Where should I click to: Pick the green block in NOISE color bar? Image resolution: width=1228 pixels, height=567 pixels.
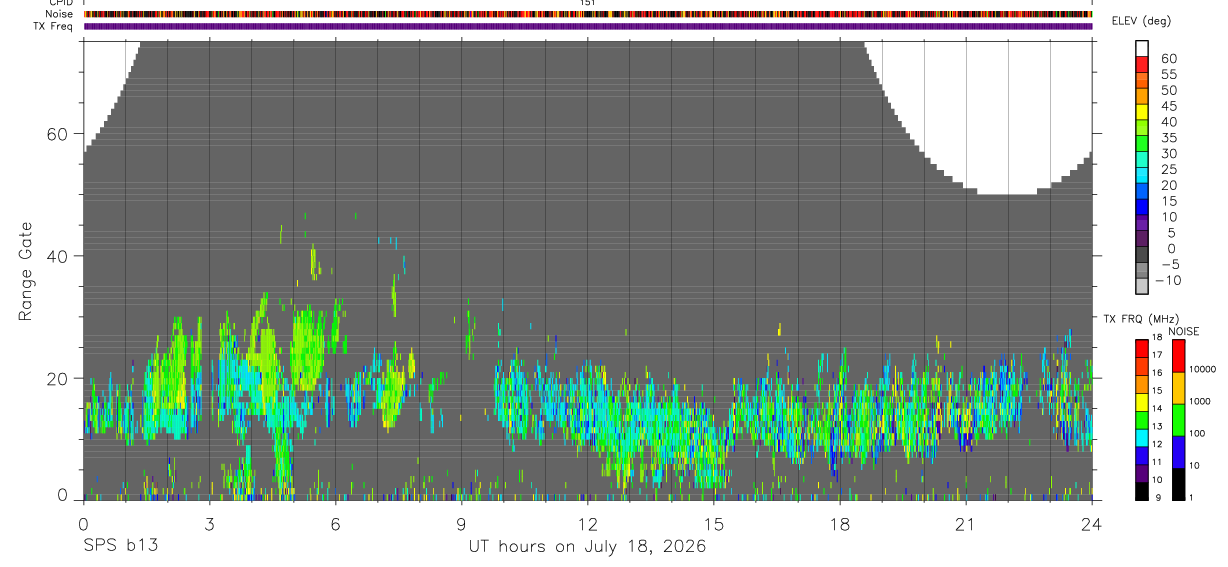pyautogui.click(x=1178, y=420)
